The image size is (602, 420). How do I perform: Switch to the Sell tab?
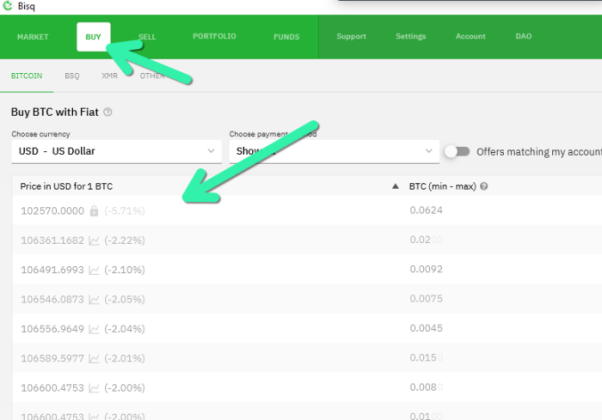[x=147, y=37]
